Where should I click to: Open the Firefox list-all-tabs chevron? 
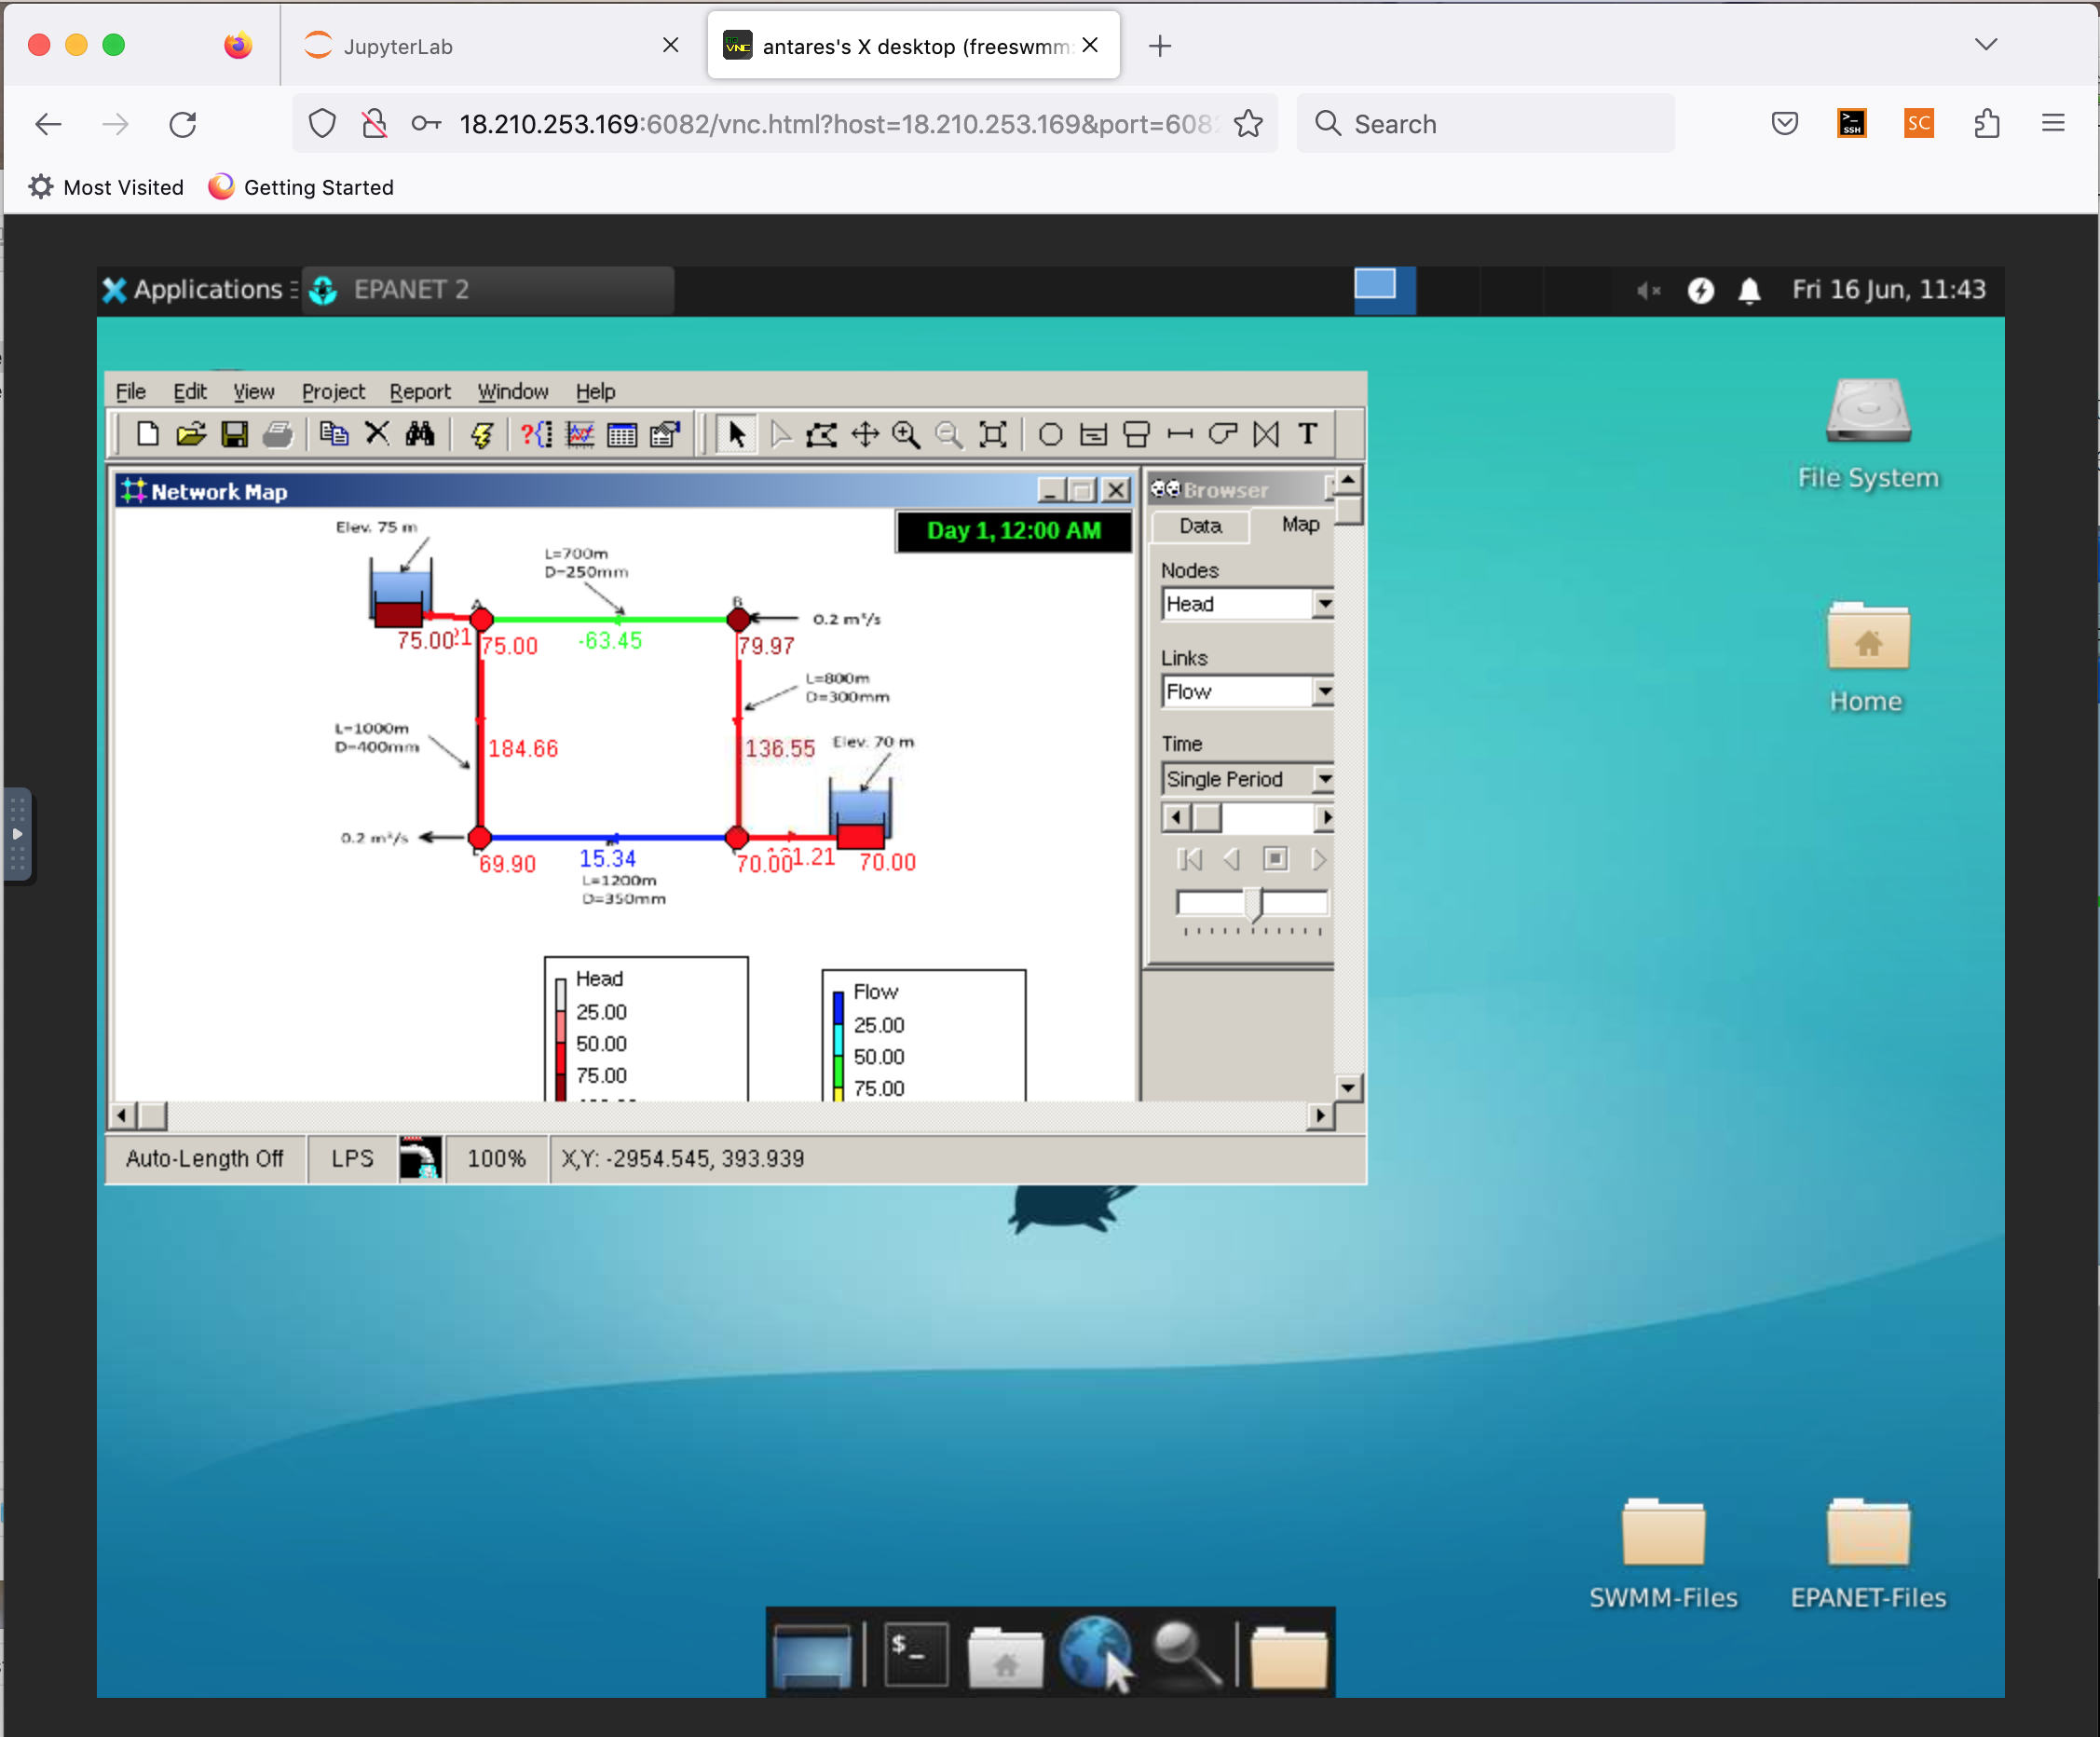[x=1986, y=45]
